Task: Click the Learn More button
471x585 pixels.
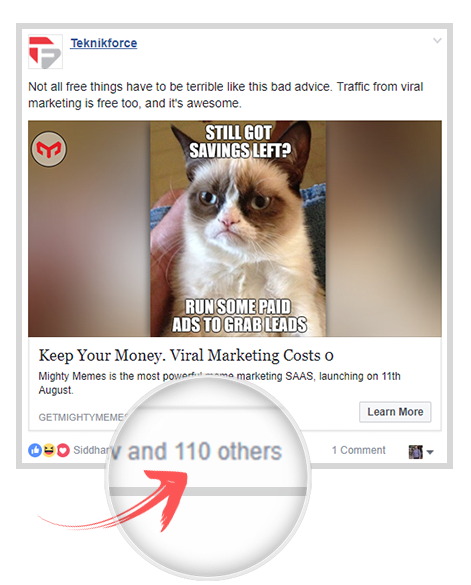Action: (395, 412)
